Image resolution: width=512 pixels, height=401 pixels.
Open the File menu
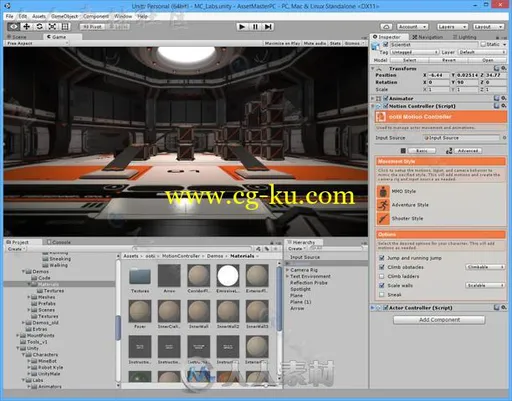(x=10, y=16)
